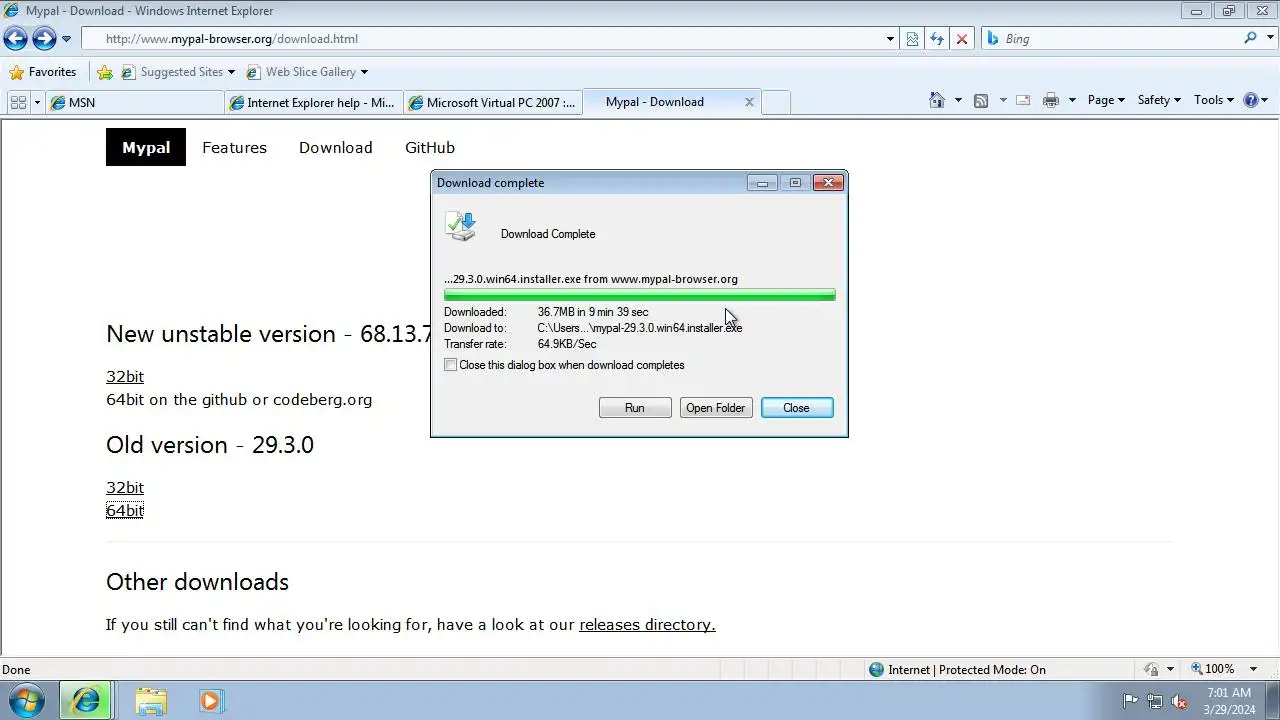Open the GitHub nav link
The width and height of the screenshot is (1280, 720).
coord(430,147)
